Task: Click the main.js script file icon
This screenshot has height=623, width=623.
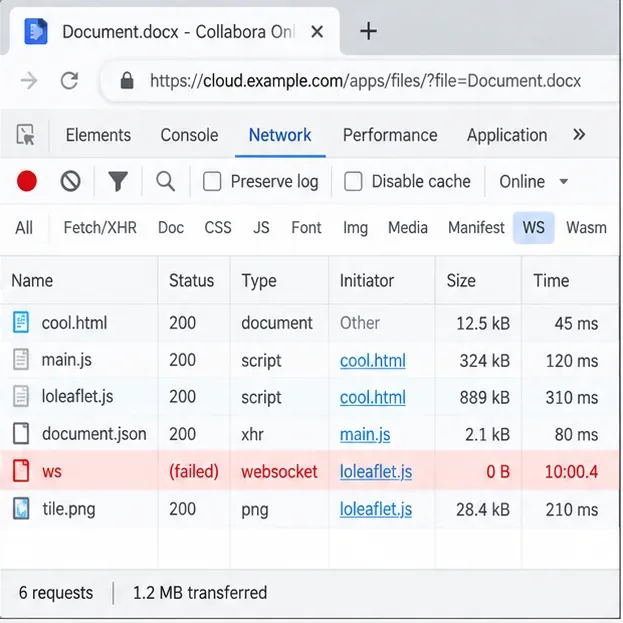Action: [x=21, y=359]
